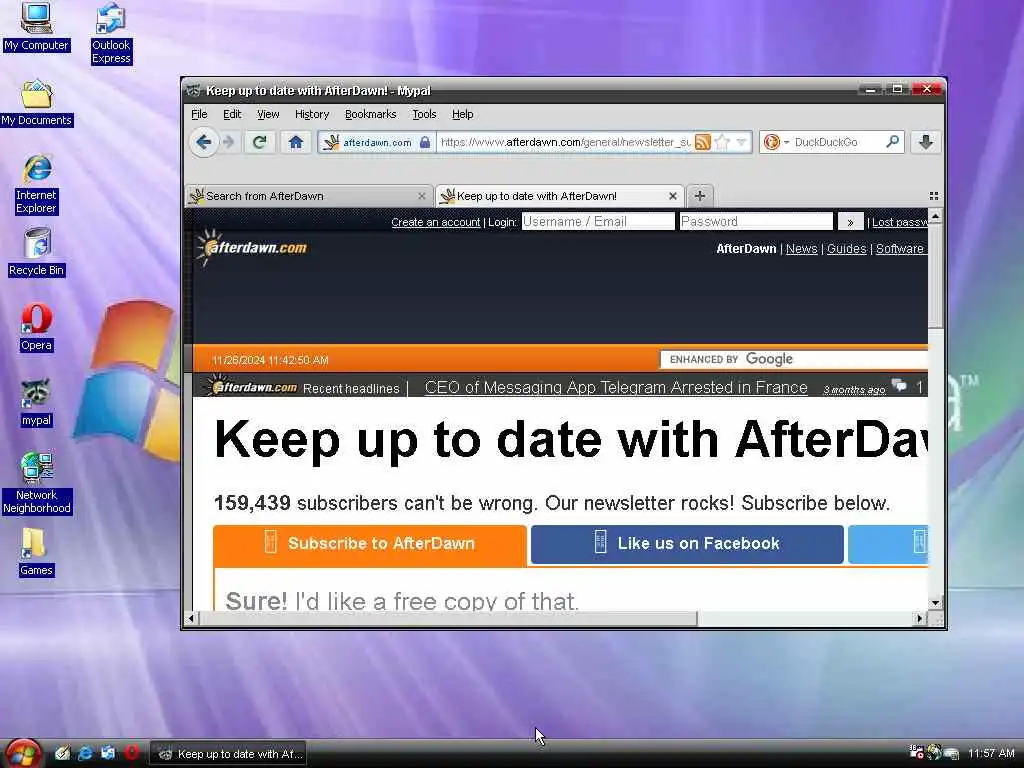This screenshot has height=768, width=1024.
Task: Click the page's vertical scrollbar down arrow
Action: point(935,602)
